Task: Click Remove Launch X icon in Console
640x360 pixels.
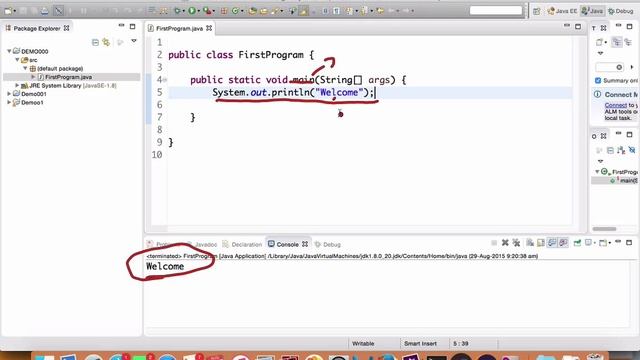Action: (505, 243)
